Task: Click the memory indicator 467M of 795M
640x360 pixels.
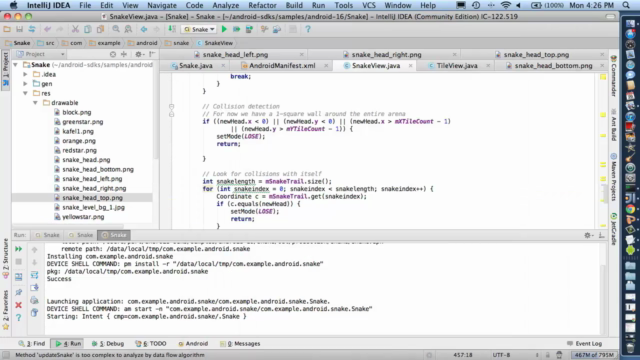Action: tap(594, 355)
